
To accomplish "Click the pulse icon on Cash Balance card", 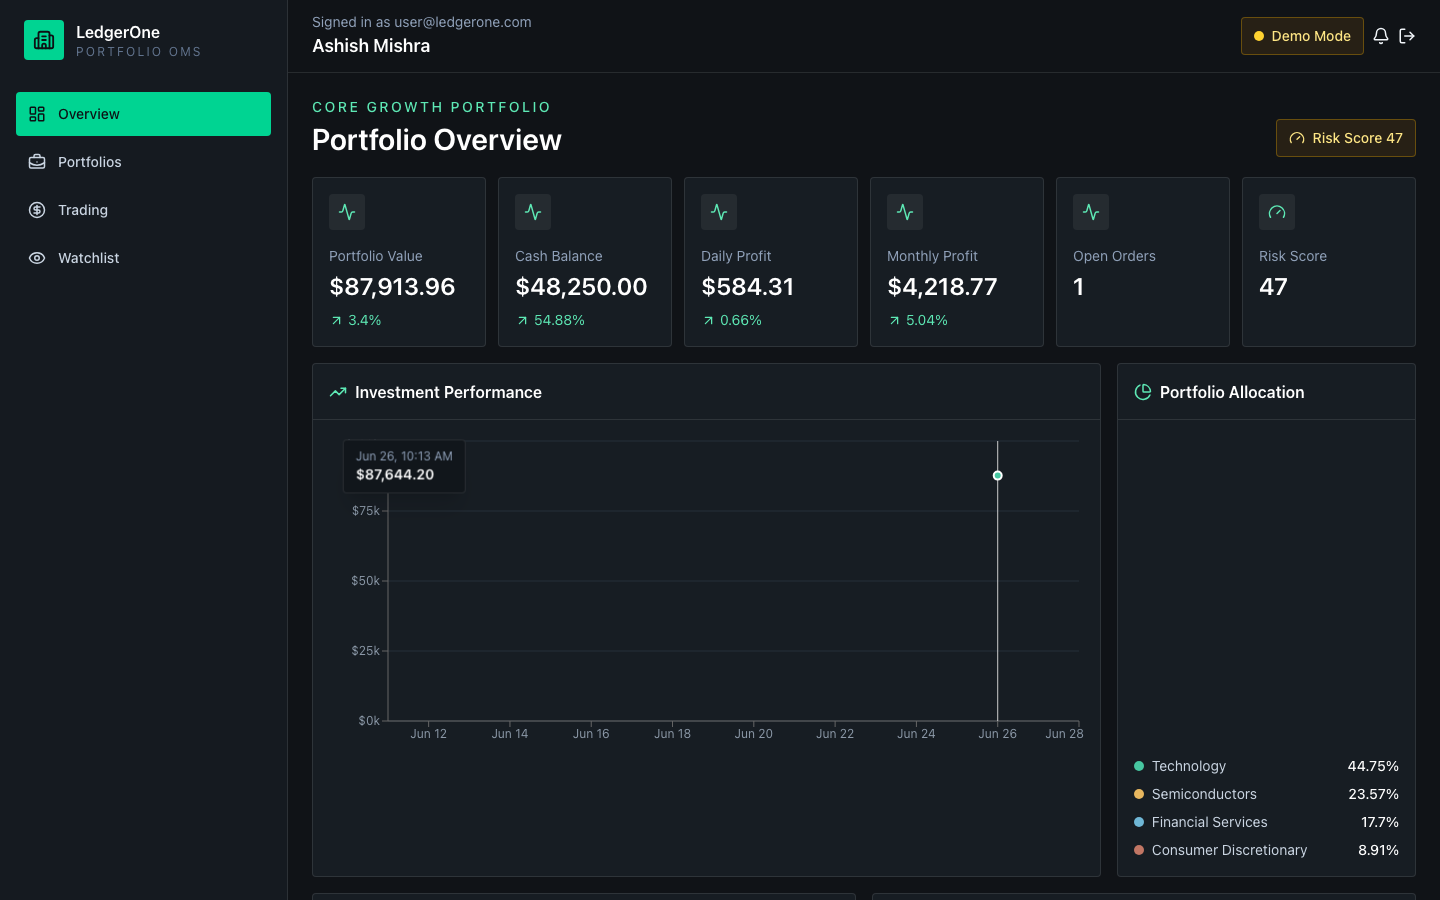I will pos(533,212).
